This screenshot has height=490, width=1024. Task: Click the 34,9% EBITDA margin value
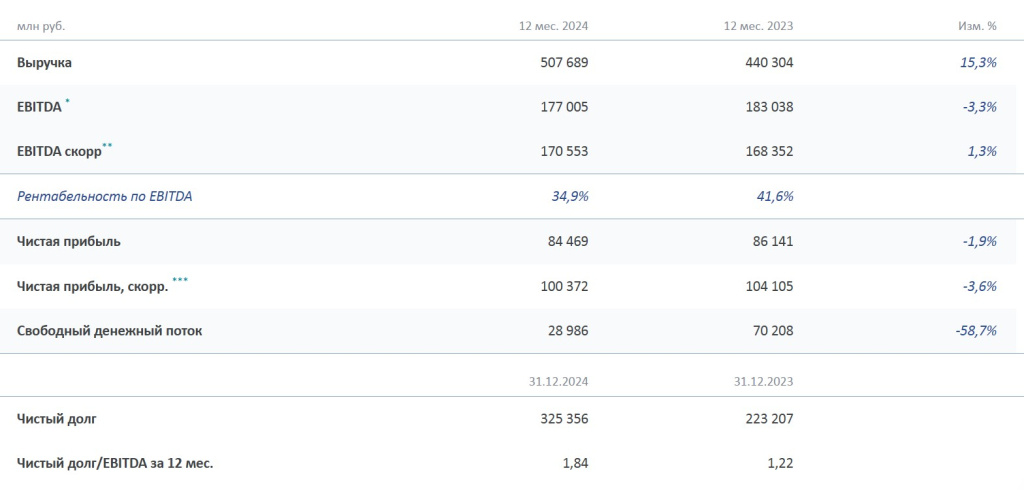(570, 196)
